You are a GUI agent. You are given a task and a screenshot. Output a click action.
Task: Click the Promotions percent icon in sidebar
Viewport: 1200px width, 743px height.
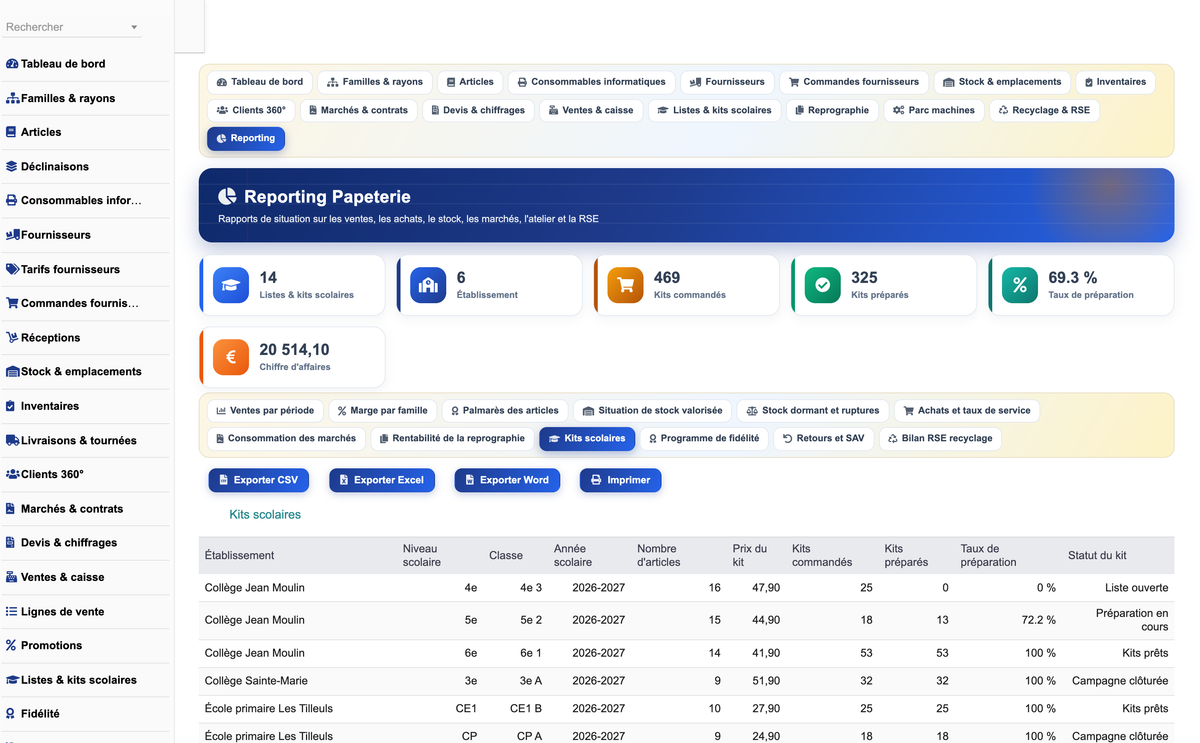coord(11,645)
